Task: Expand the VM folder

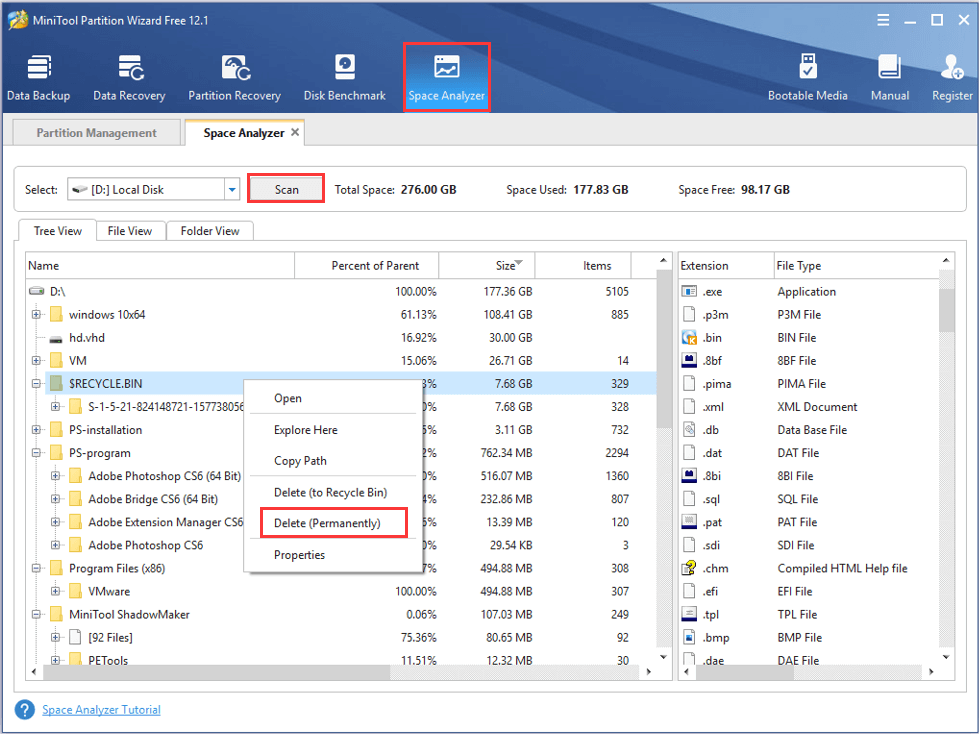Action: [x=36, y=361]
